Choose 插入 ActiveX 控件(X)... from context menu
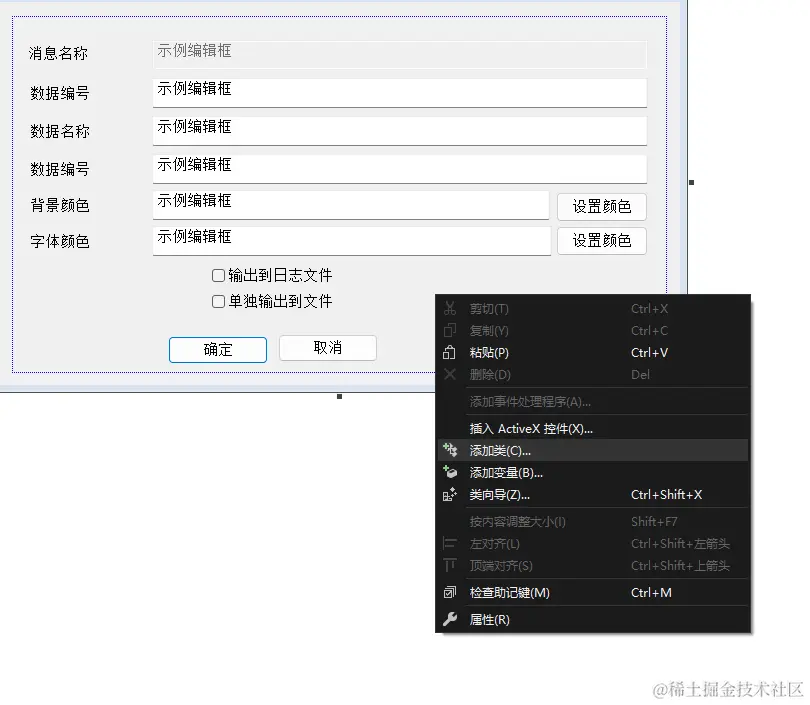Screen dimensions: 810x705 (593, 429)
